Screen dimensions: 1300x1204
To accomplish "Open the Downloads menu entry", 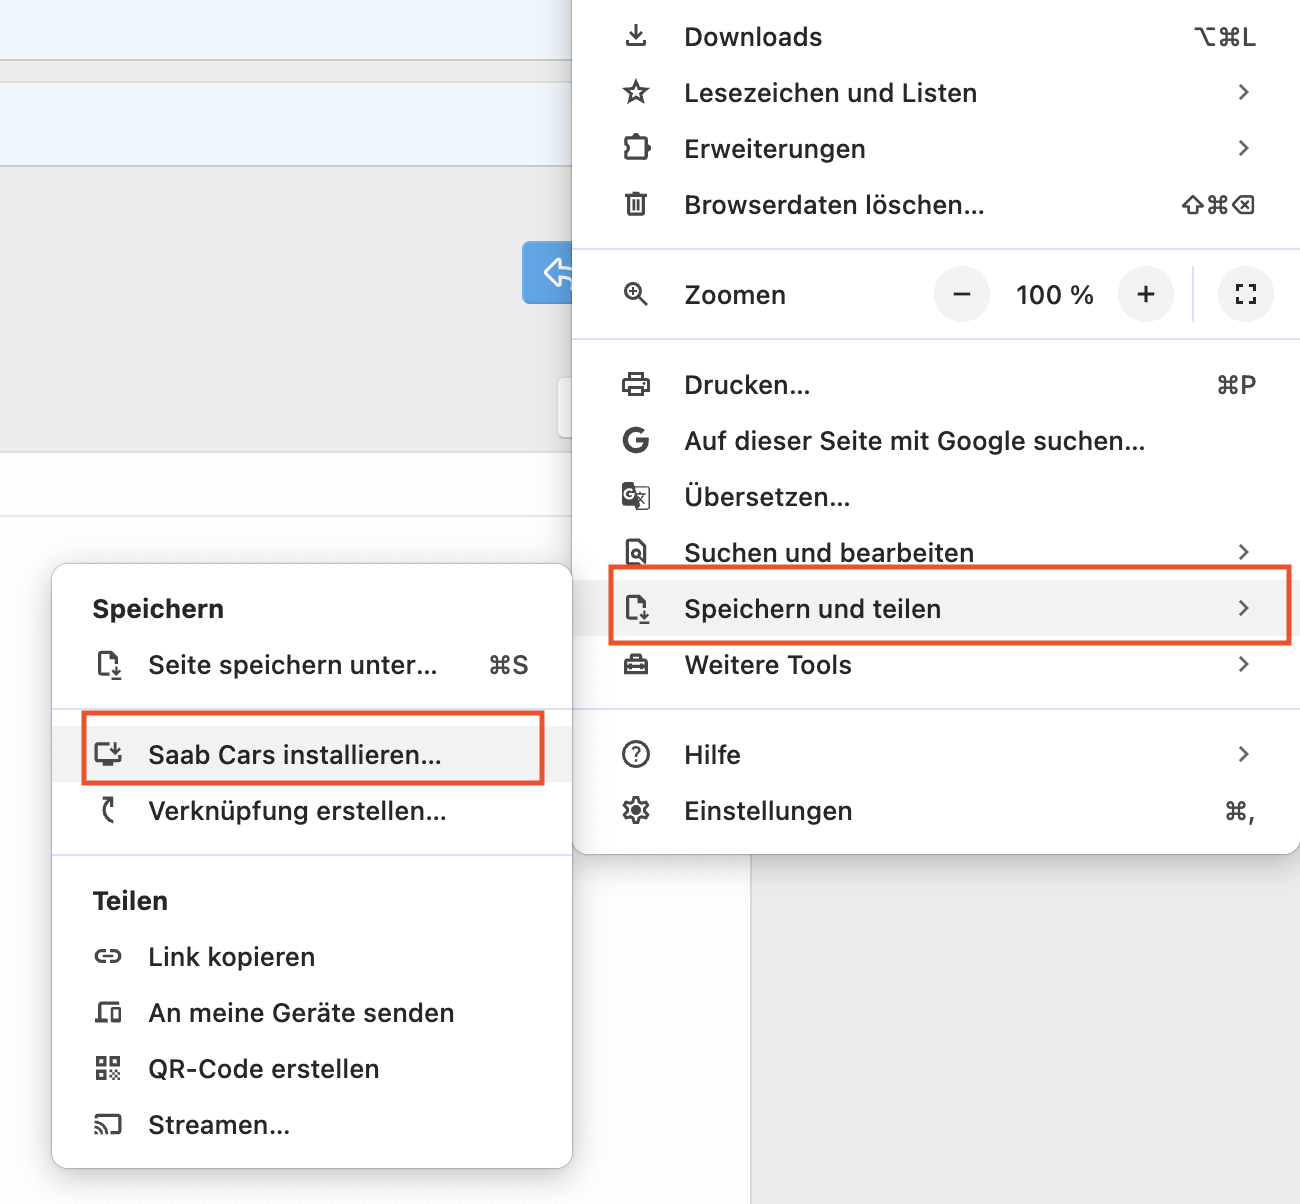I will [x=936, y=36].
